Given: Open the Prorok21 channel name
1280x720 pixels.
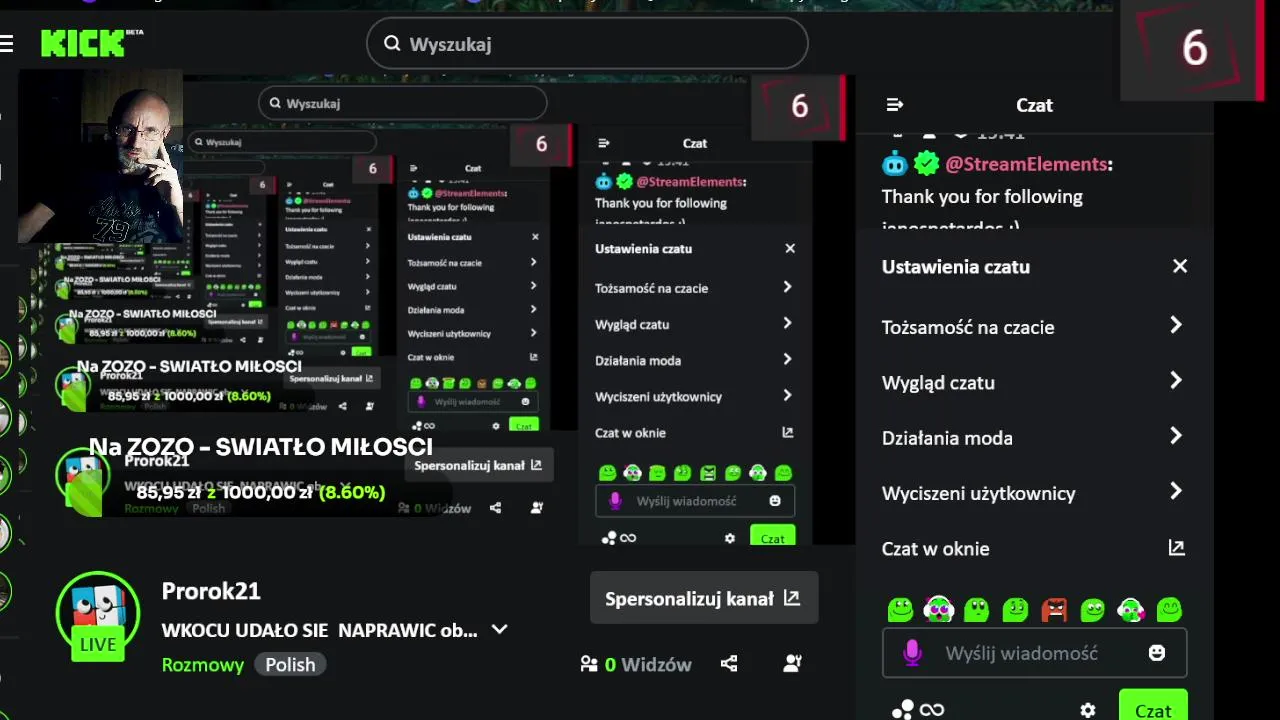Looking at the screenshot, I should [211, 591].
